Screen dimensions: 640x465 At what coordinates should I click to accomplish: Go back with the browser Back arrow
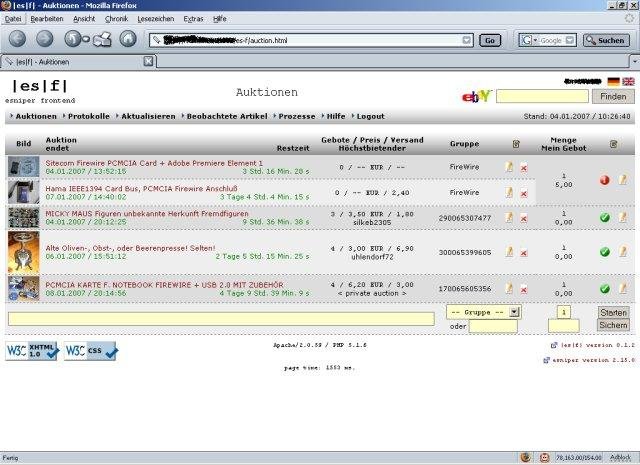[x=18, y=39]
